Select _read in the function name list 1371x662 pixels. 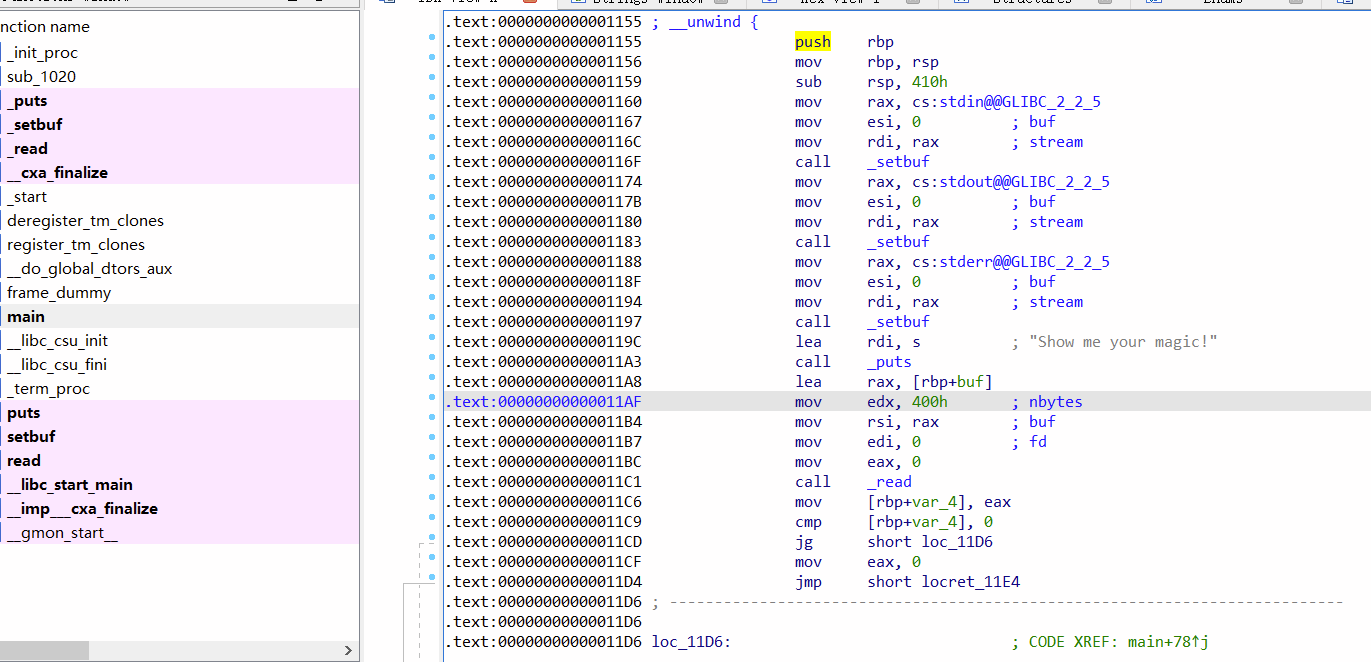click(x=28, y=148)
